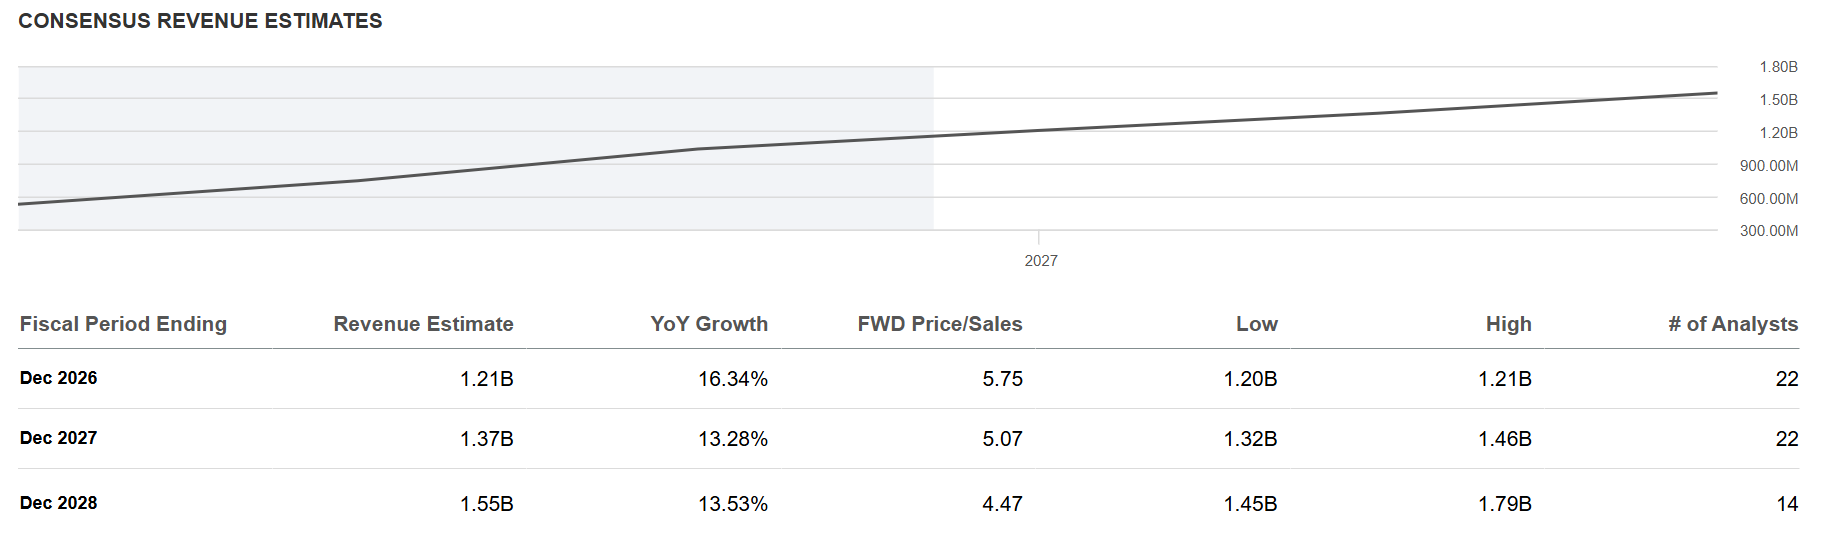Click the 300.00M y-axis label
This screenshot has height=538, width=1825.
tap(1769, 231)
